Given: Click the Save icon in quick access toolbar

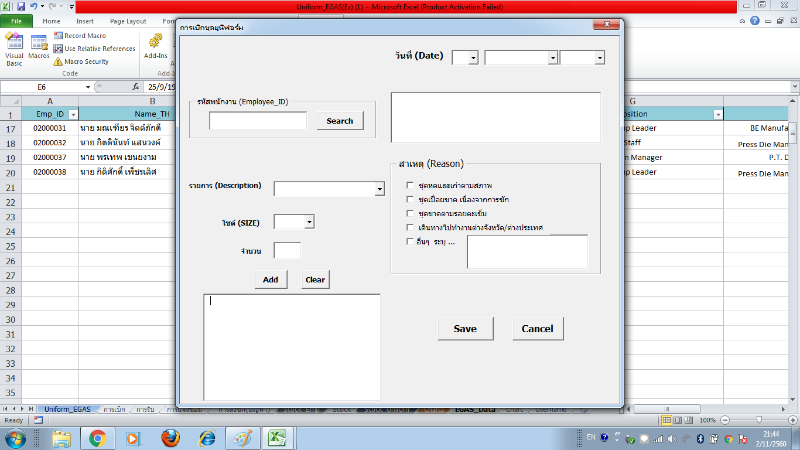Looking at the screenshot, I should coord(23,6).
